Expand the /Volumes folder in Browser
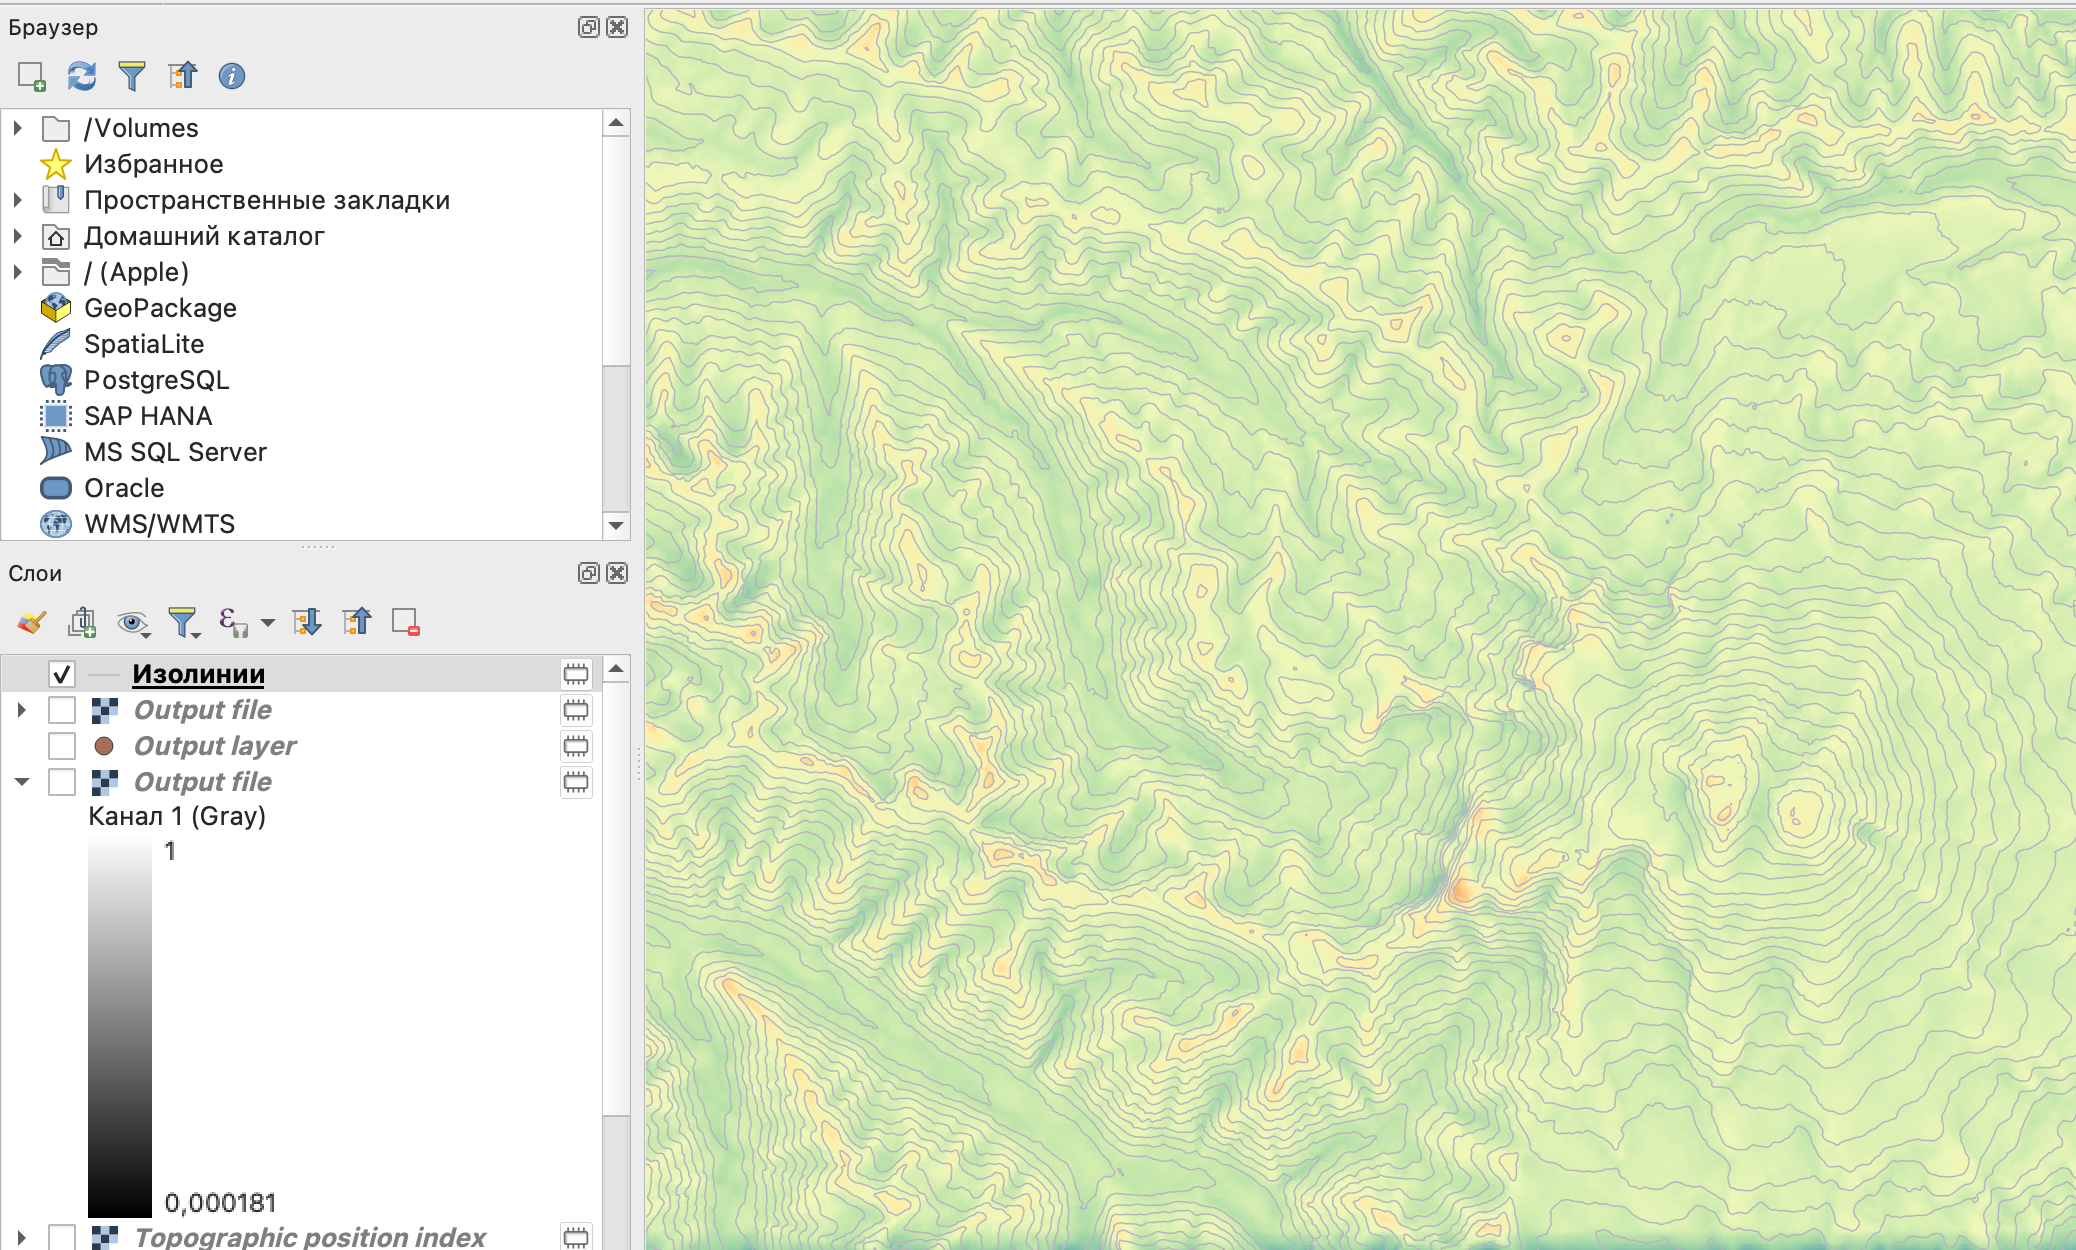 (x=17, y=128)
